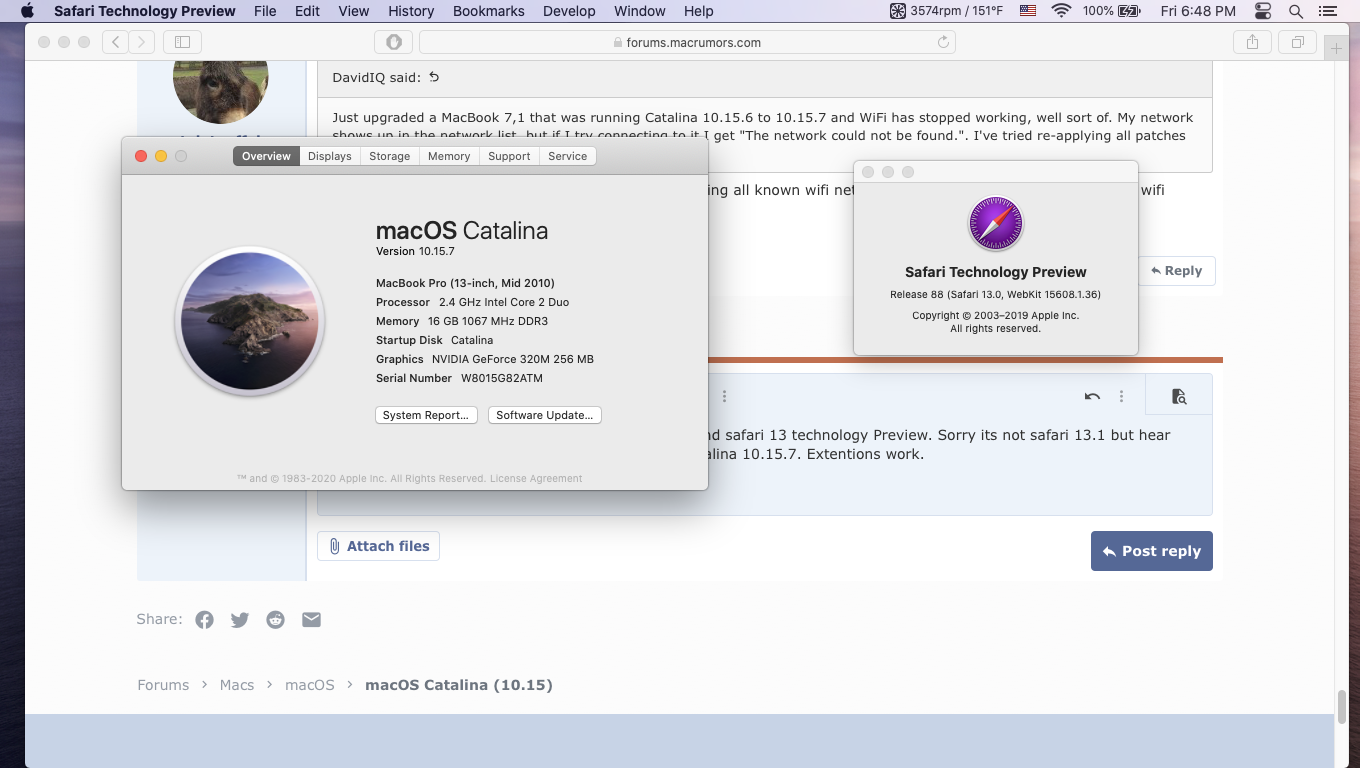Screen dimensions: 1360x768
Task: Click the fan speed temperature menu bar item
Action: 946,11
